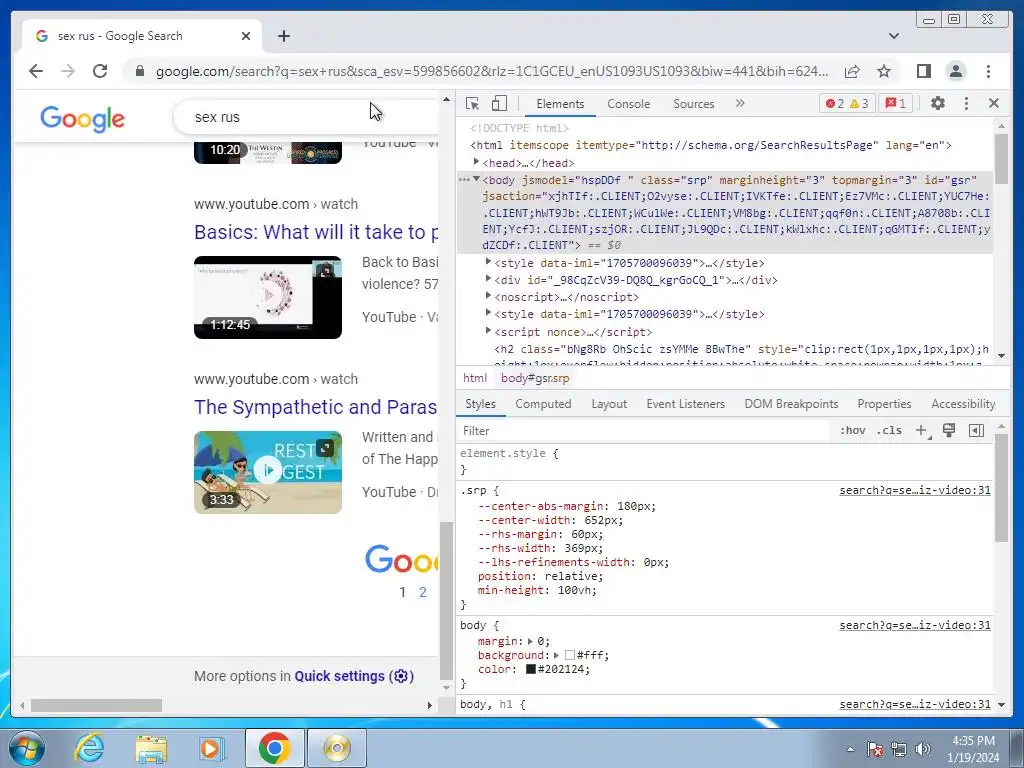Launch Internet Explorer from taskbar

pos(89,748)
